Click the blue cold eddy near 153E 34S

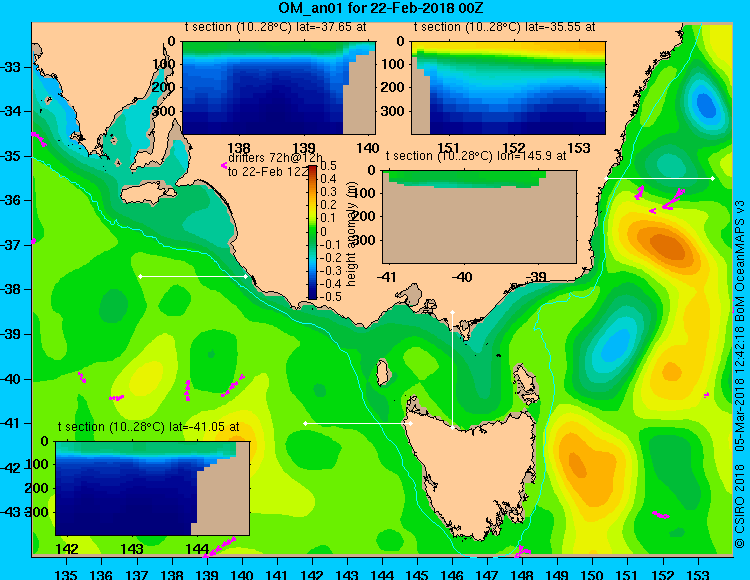click(x=706, y=105)
